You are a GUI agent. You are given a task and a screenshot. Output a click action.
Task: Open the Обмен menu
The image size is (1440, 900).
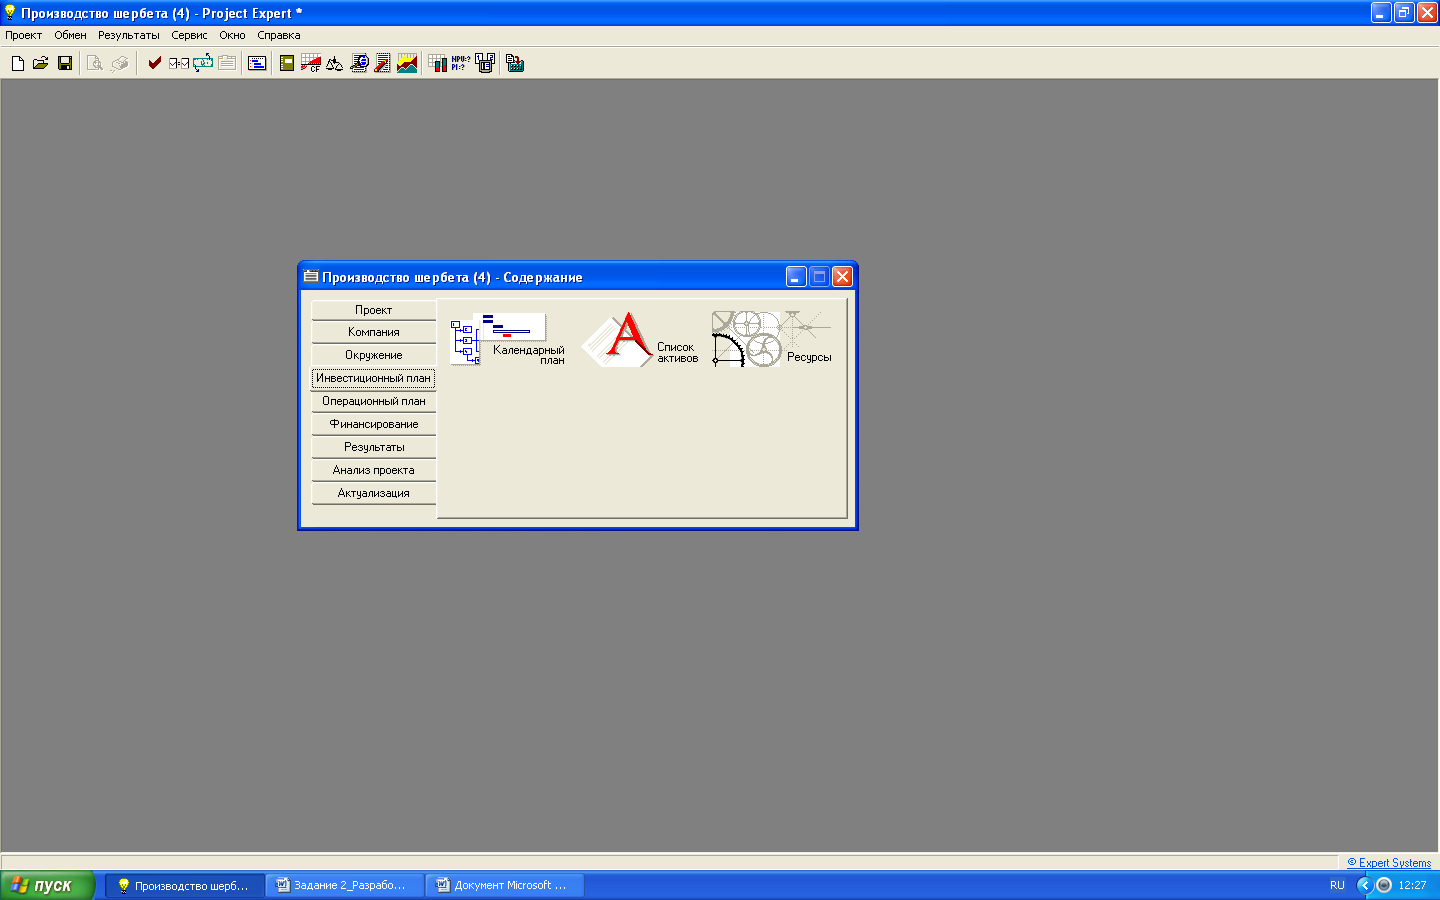point(70,35)
